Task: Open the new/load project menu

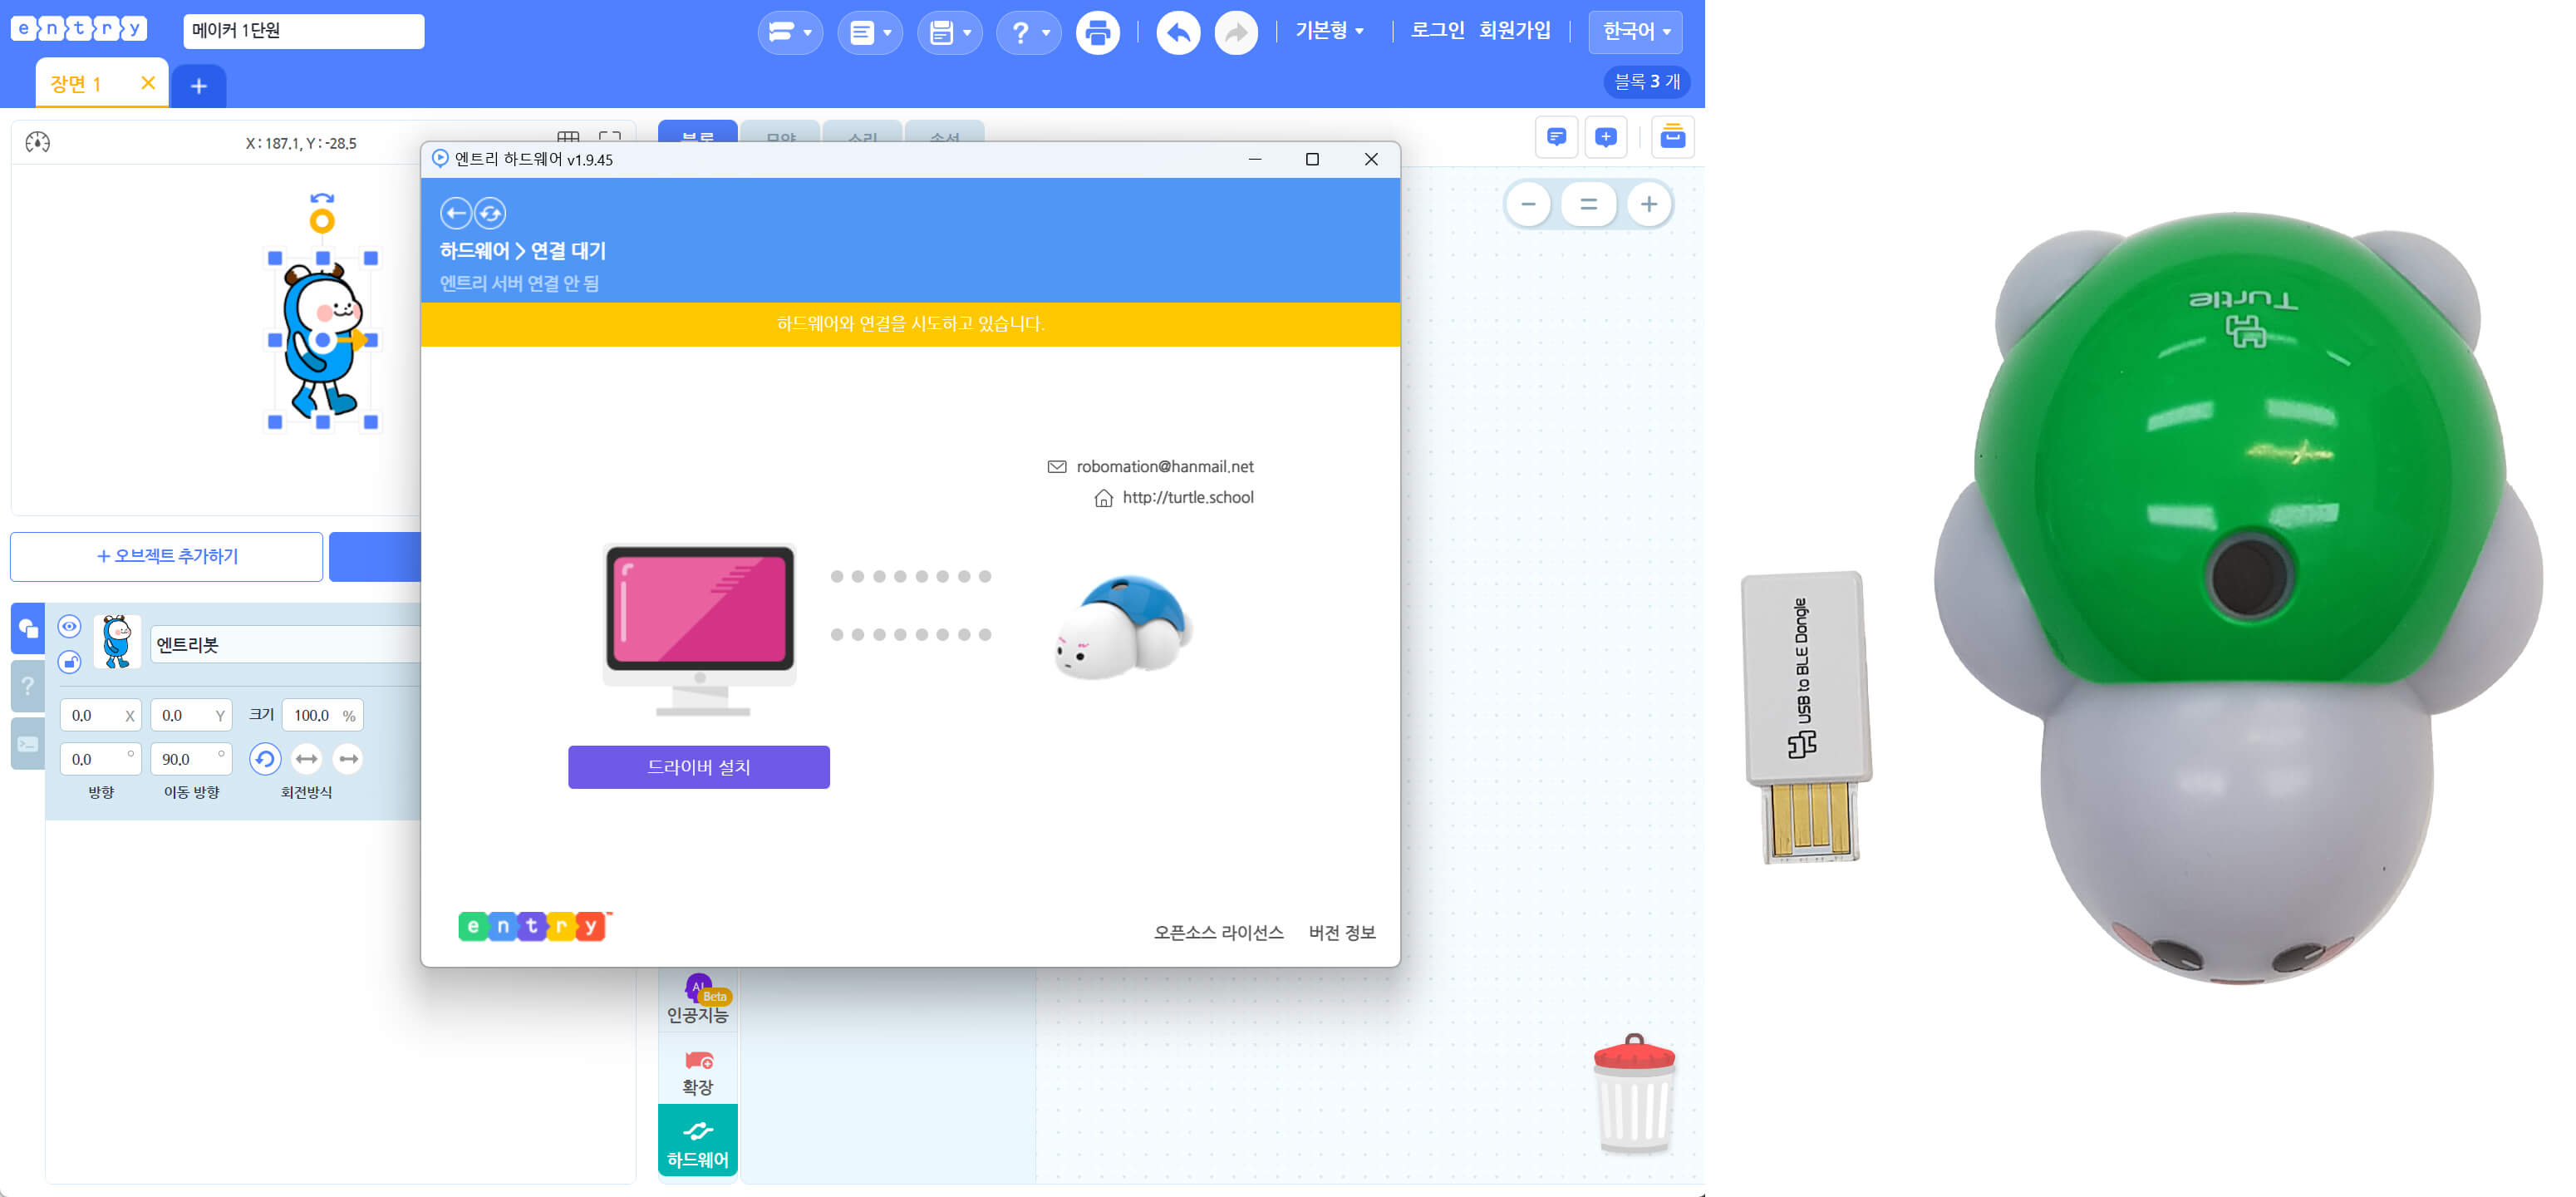Action: 870,32
